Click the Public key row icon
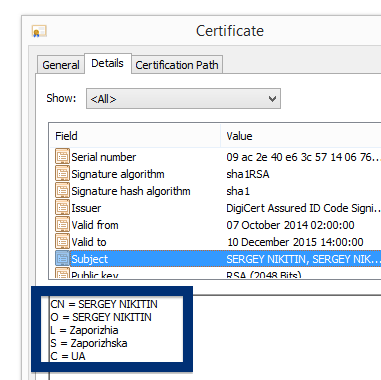381x380 pixels. (62, 274)
